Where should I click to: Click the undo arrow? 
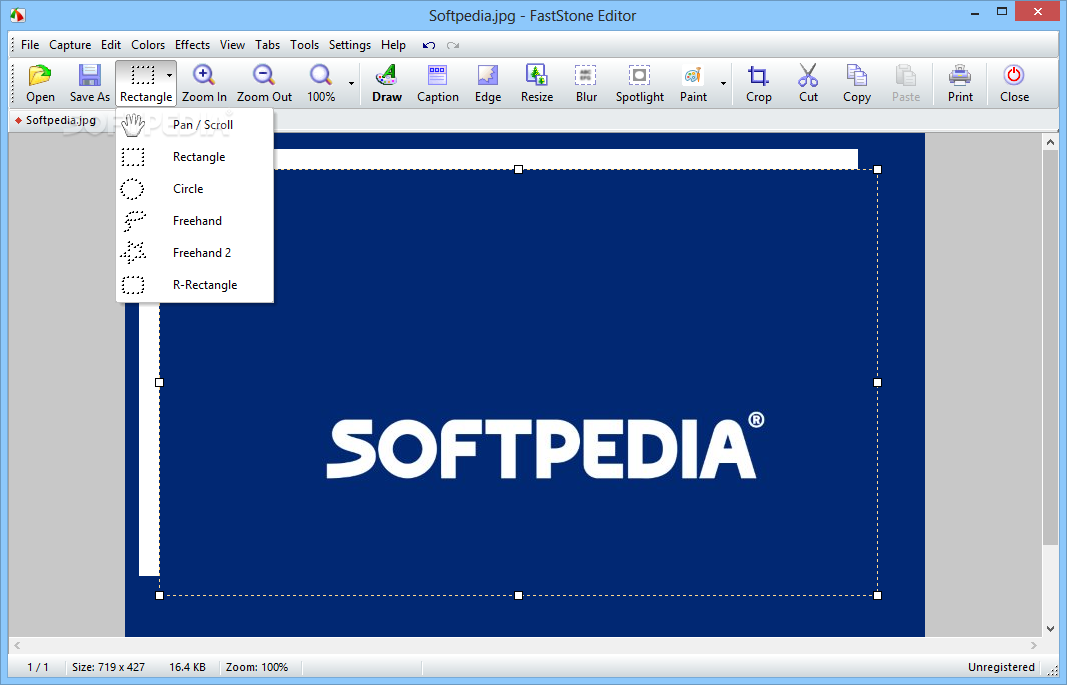(429, 46)
